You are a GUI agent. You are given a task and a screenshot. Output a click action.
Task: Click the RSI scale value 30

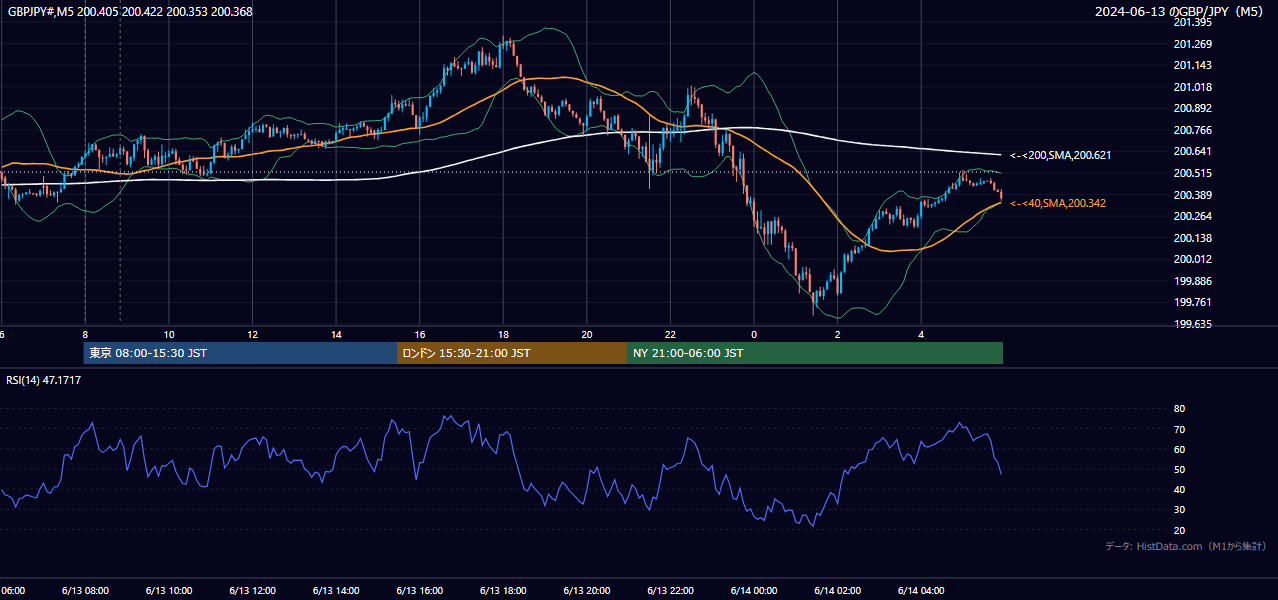1179,510
